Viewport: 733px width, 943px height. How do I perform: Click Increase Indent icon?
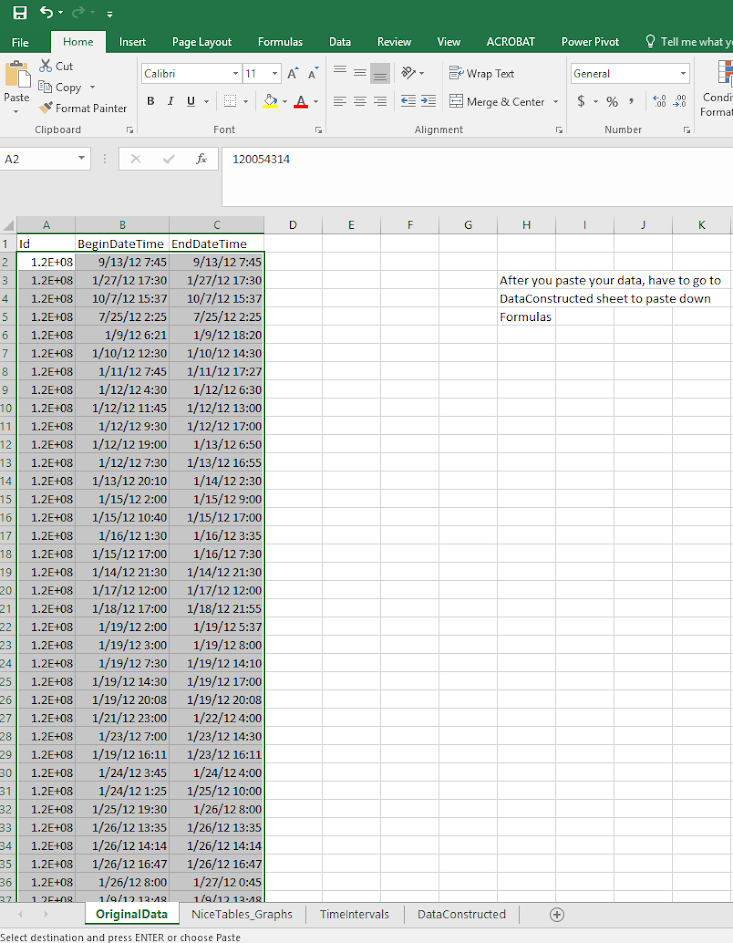tap(428, 102)
